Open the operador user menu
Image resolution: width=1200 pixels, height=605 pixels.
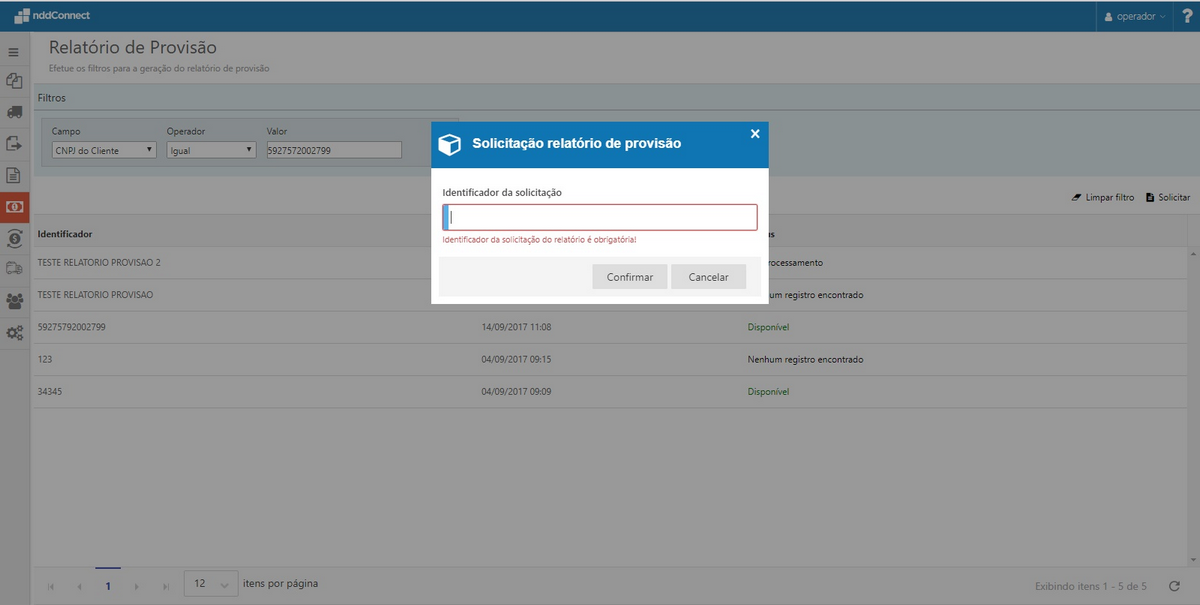[x=1135, y=16]
